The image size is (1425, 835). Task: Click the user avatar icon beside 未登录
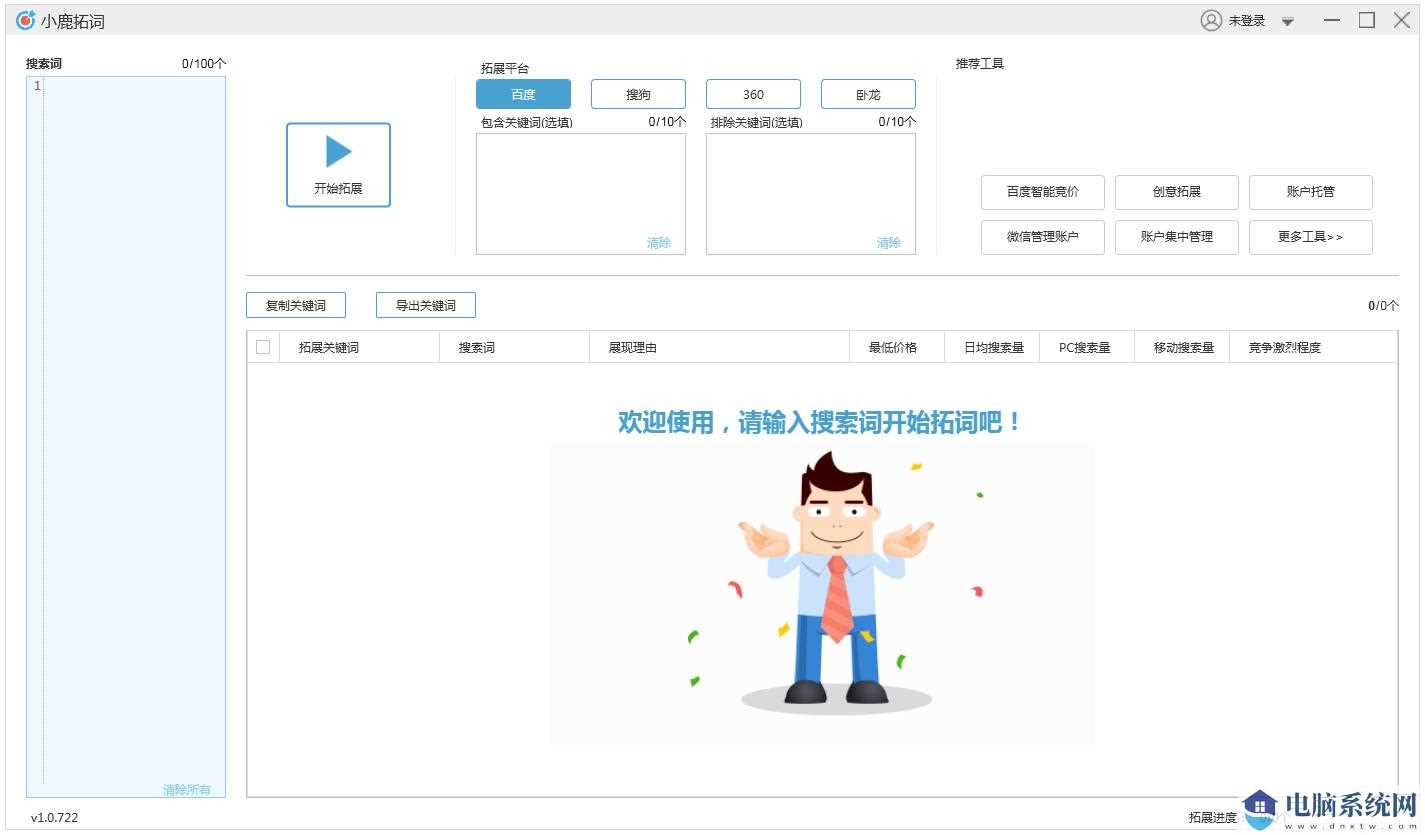[1211, 20]
